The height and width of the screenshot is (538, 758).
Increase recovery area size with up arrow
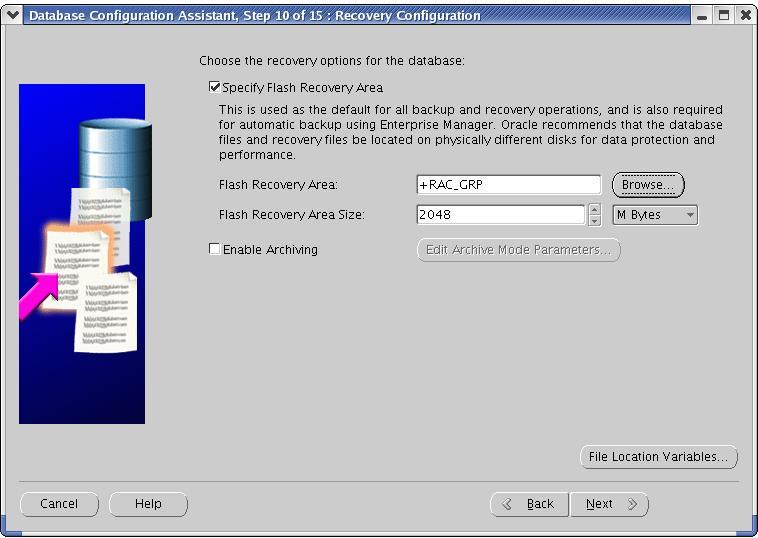click(x=595, y=210)
